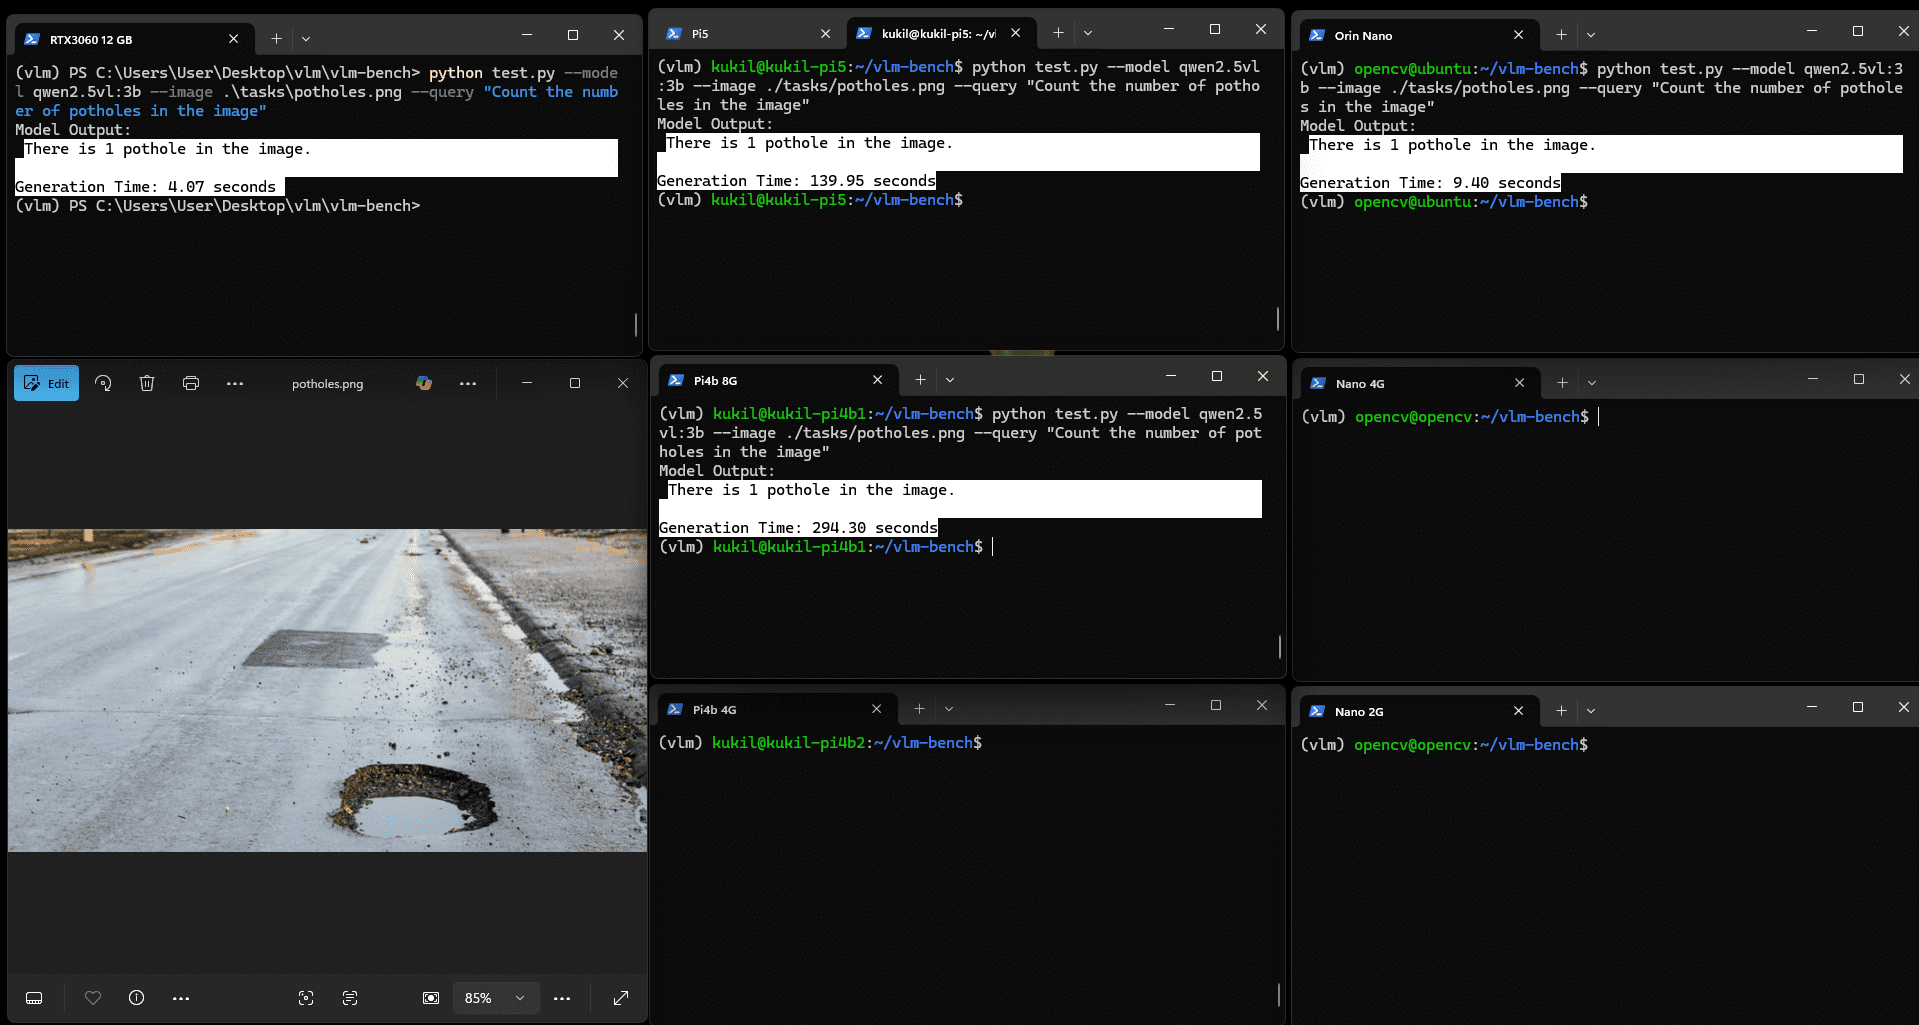Click "Generation Time: 9.40 seconds" in Orin Nano terminal
Screen dimensions: 1919x1025
tap(1430, 183)
